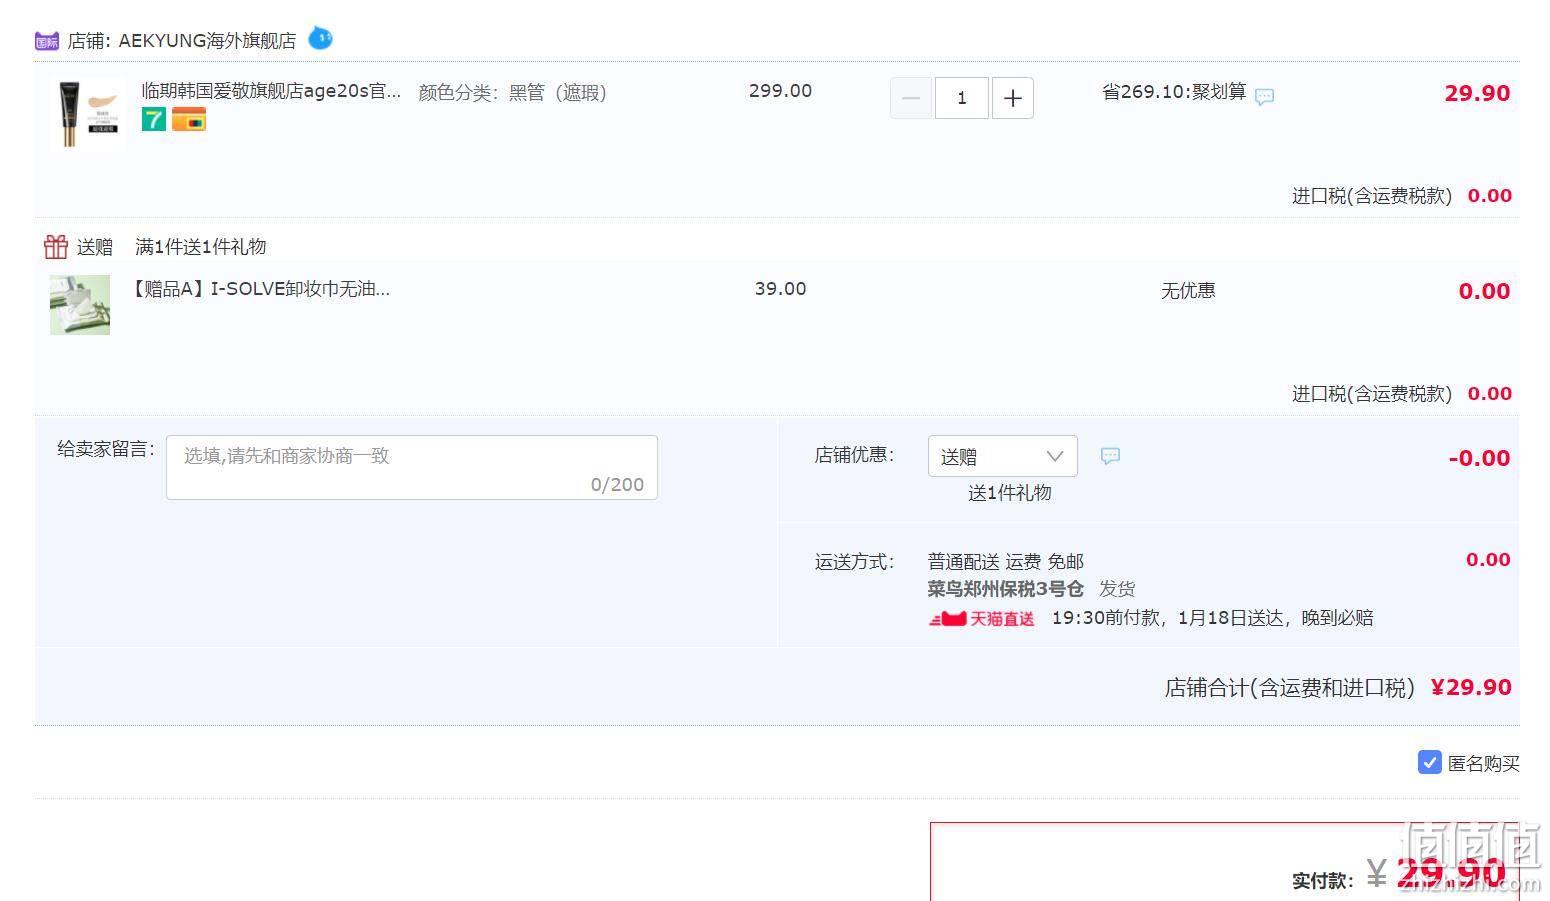Click the unit price 299.00

[x=780, y=91]
